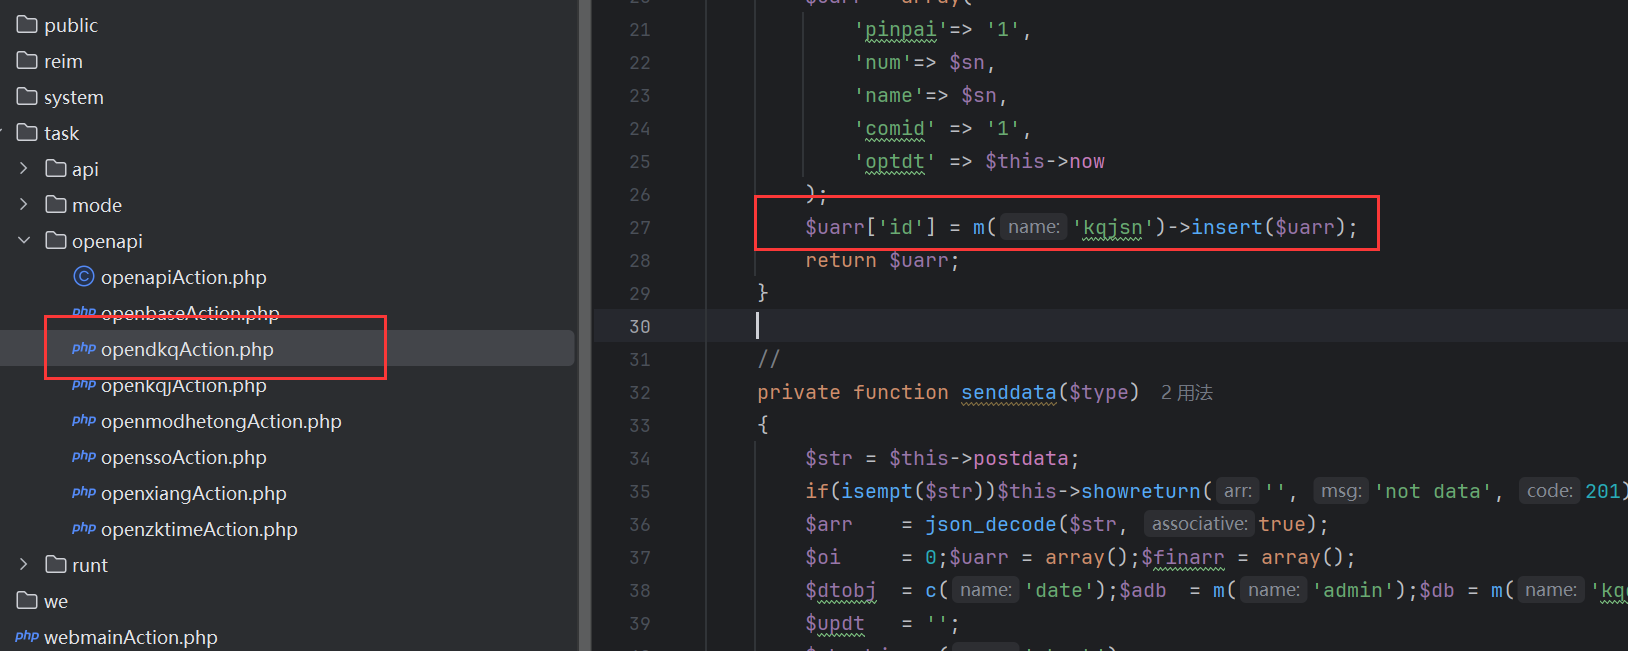
Task: Click the senddata function name
Action: (1008, 392)
